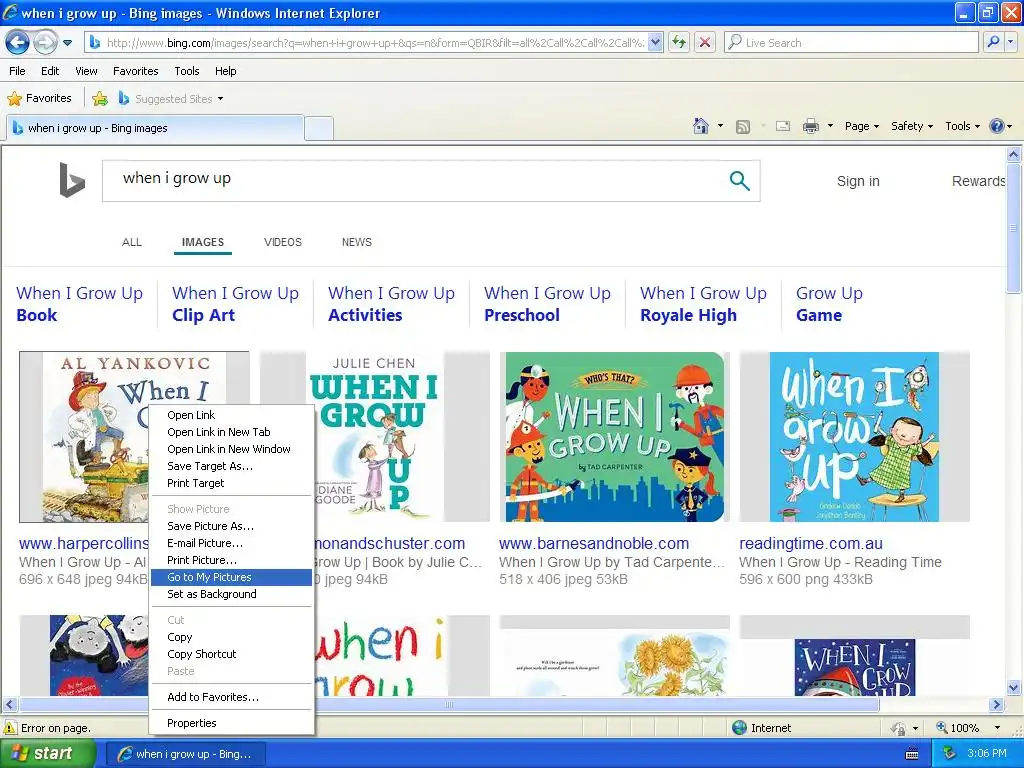Viewport: 1024px width, 768px height.
Task: Click the red Stop loading icon
Action: [705, 42]
